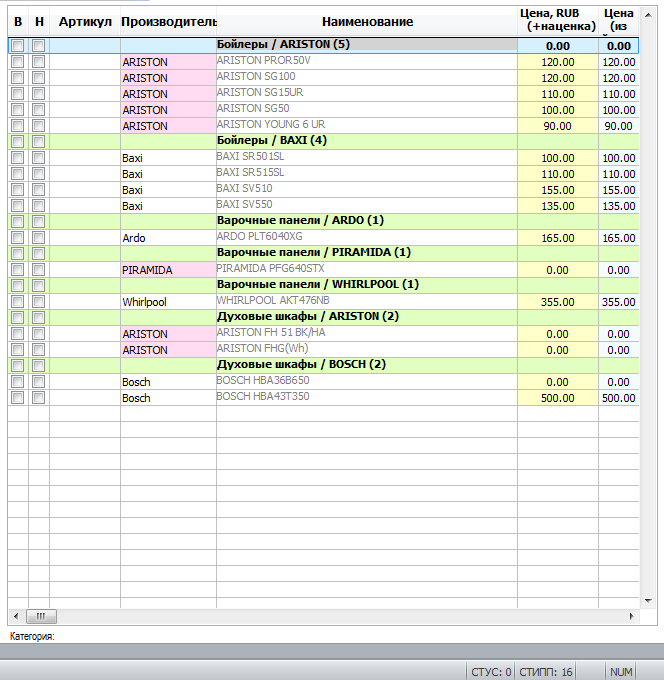Viewport: 664px width, 680px height.
Task: Click the В column header
Action: (x=18, y=21)
